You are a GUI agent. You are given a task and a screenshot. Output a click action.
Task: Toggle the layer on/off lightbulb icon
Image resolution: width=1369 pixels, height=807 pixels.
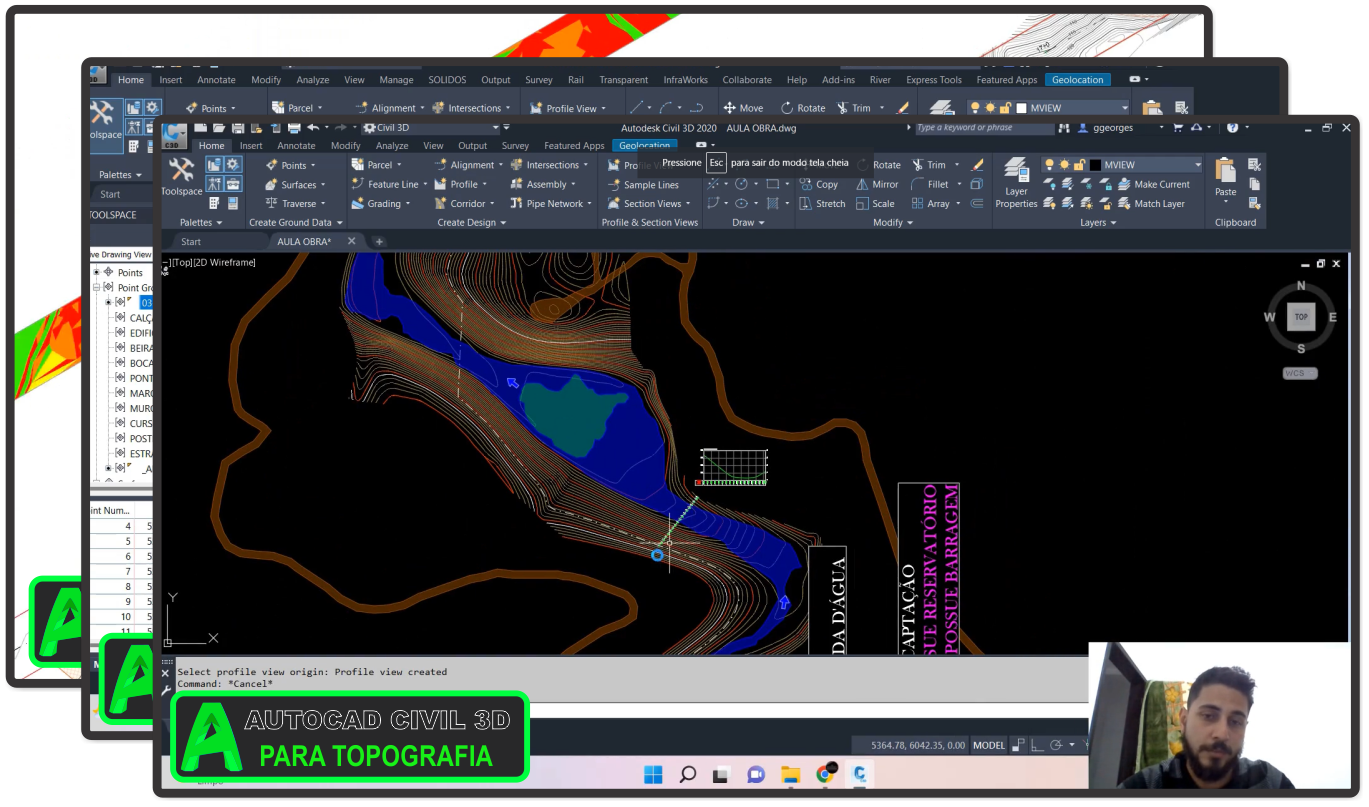point(1049,165)
